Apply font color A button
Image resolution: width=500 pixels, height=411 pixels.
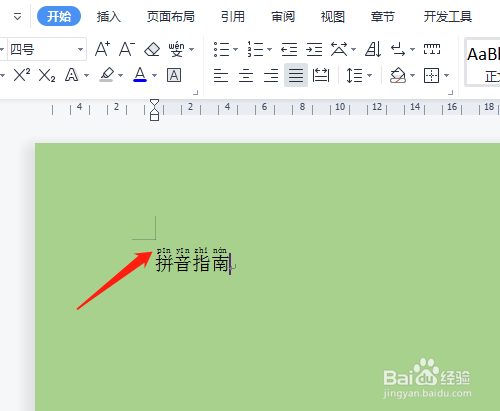click(140, 75)
